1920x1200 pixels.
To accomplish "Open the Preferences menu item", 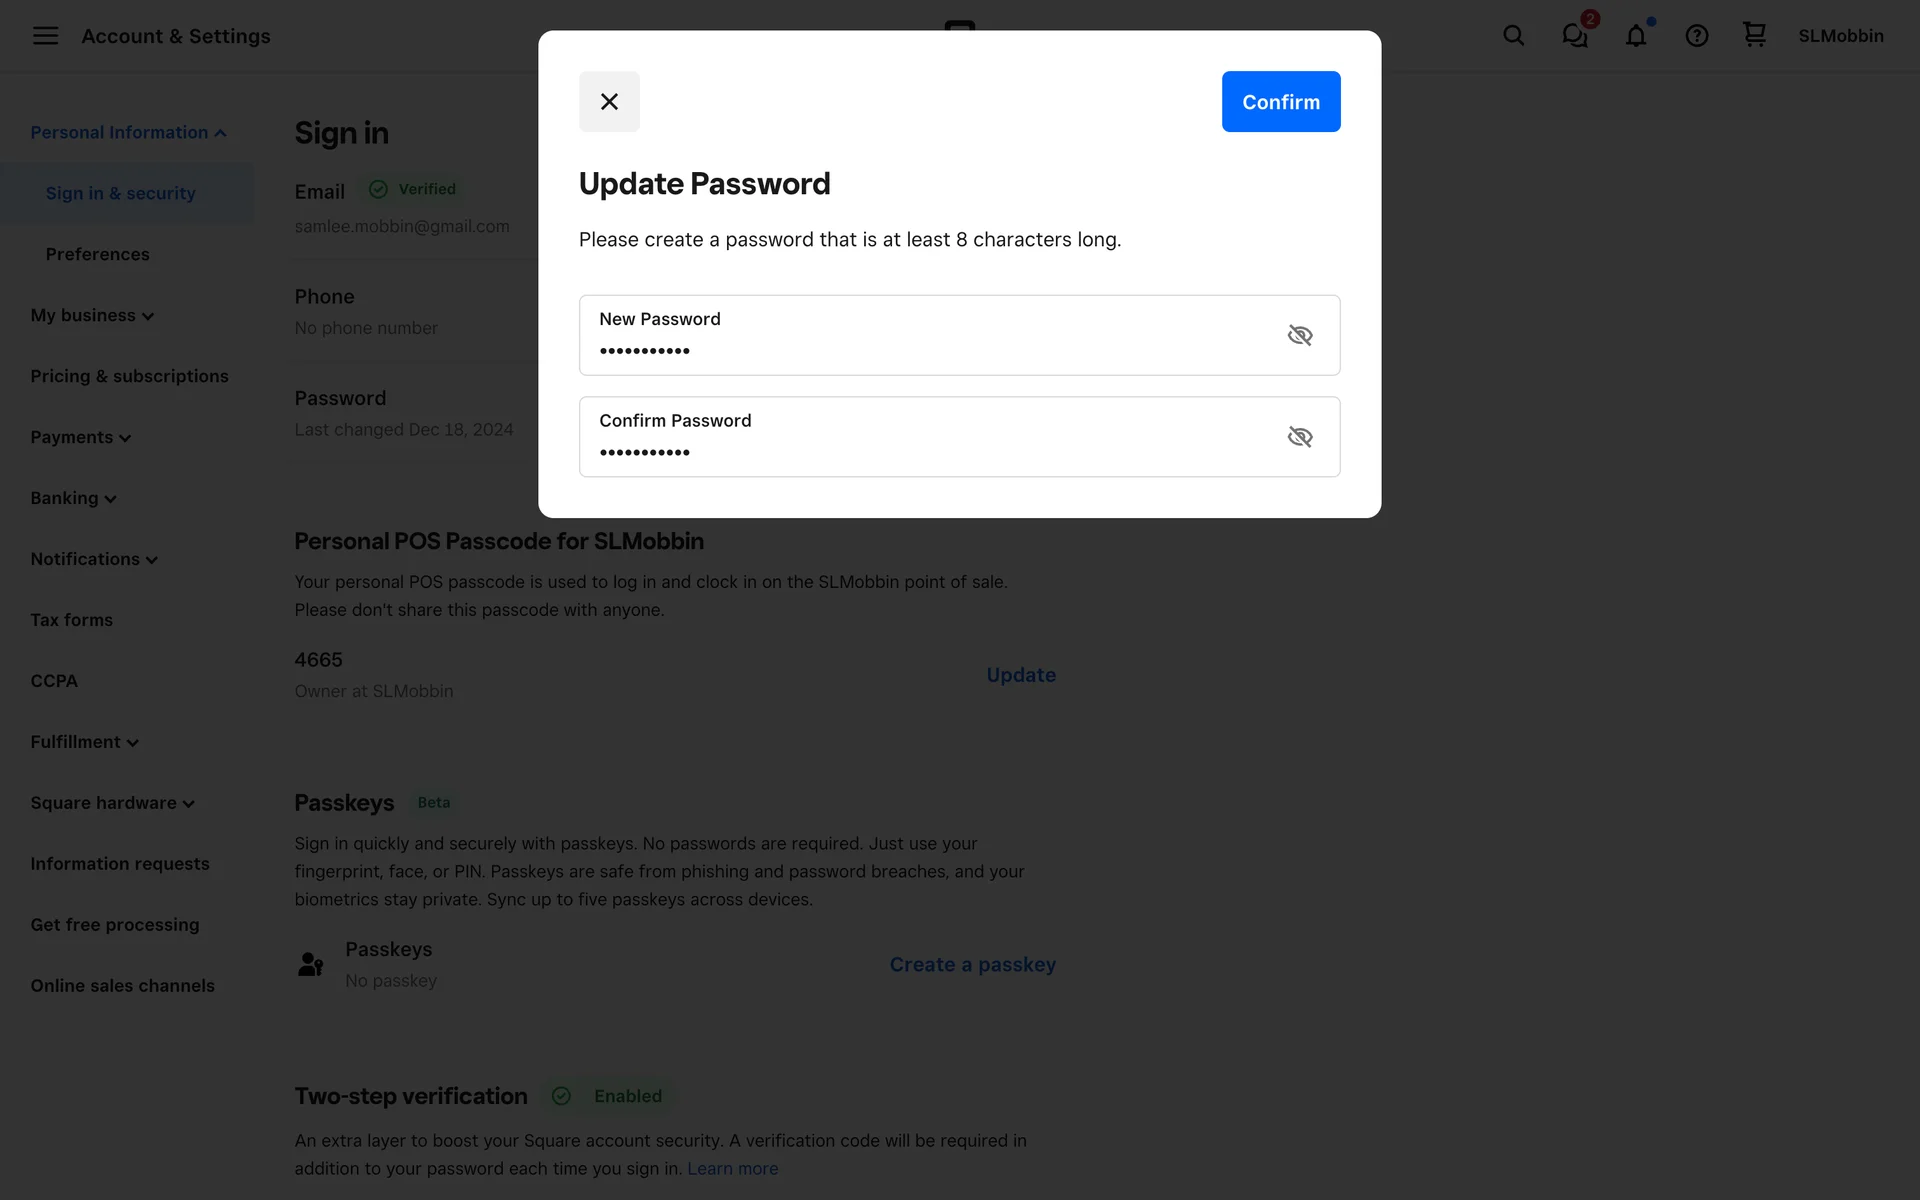I will (97, 254).
